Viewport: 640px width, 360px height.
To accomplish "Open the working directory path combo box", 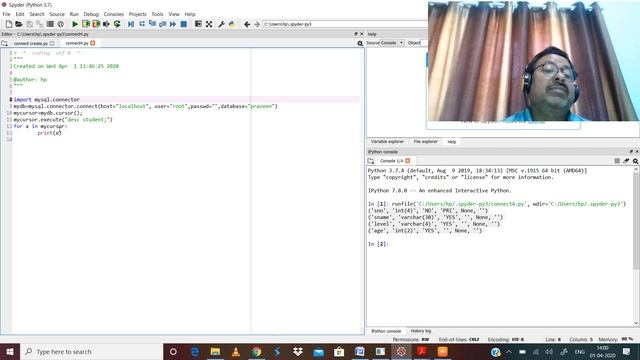I will click(x=345, y=24).
